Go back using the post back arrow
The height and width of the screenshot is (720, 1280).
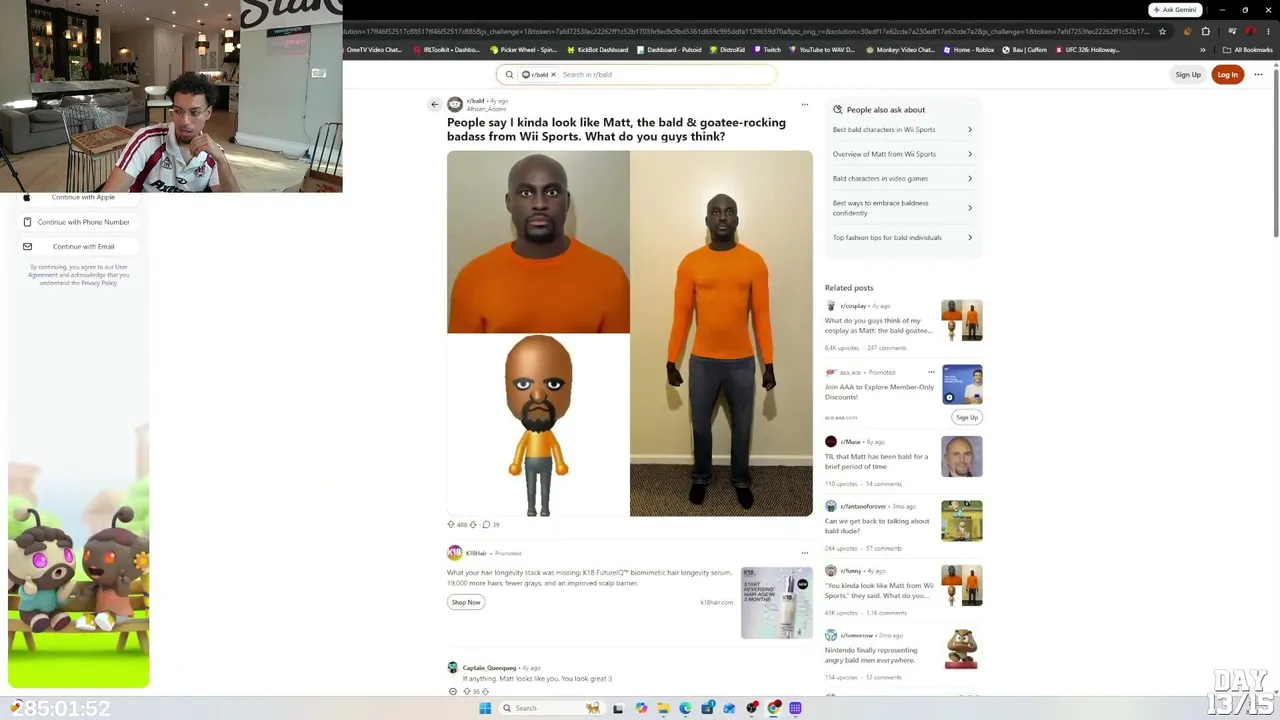point(434,104)
